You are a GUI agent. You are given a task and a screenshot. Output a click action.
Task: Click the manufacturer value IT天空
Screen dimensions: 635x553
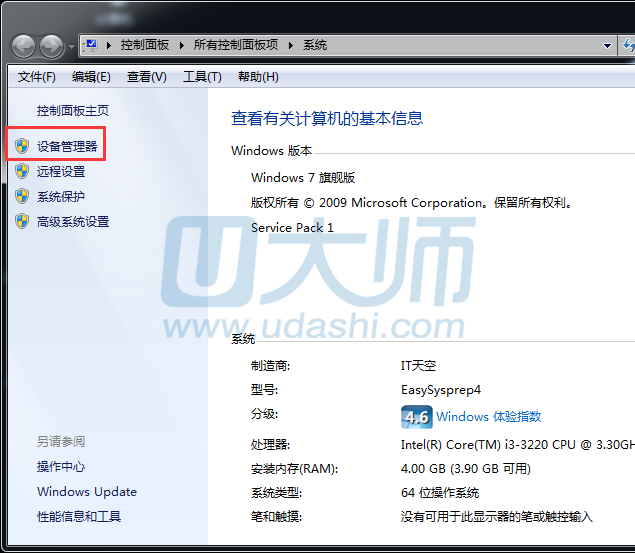(x=418, y=366)
